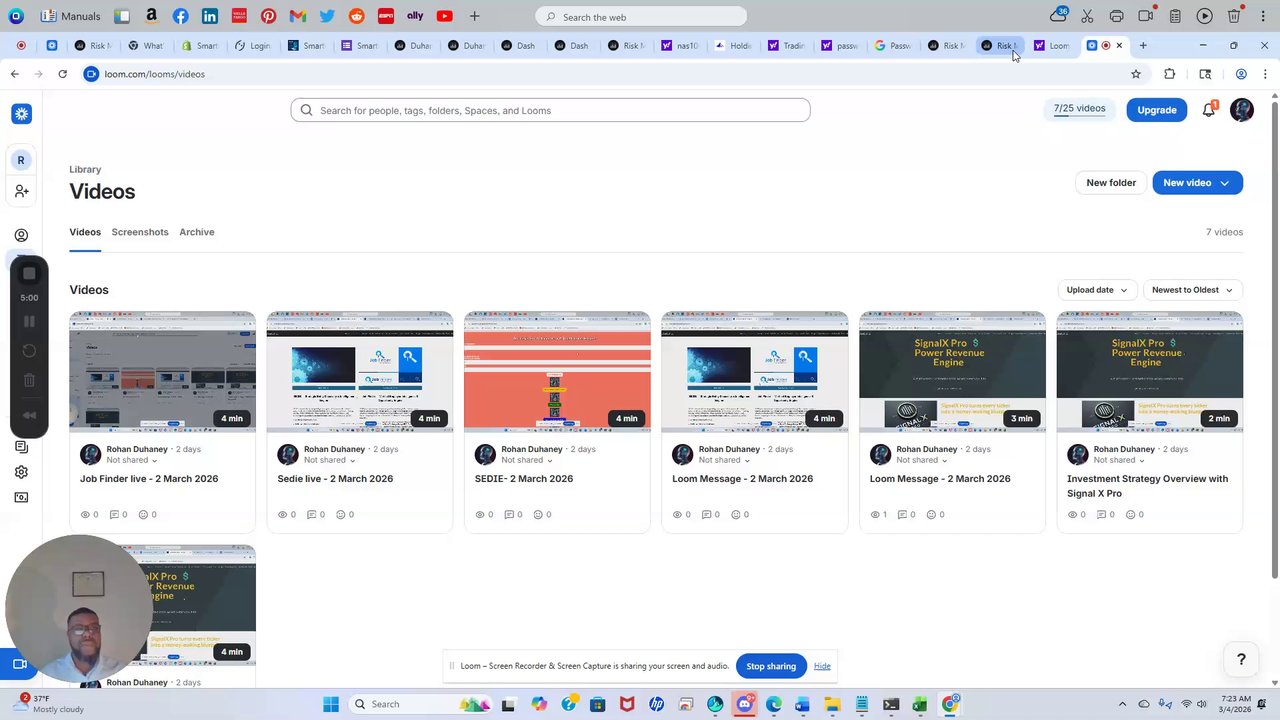
Task: Expand Not shared on SEDIE- 2 March
Action: (527, 460)
